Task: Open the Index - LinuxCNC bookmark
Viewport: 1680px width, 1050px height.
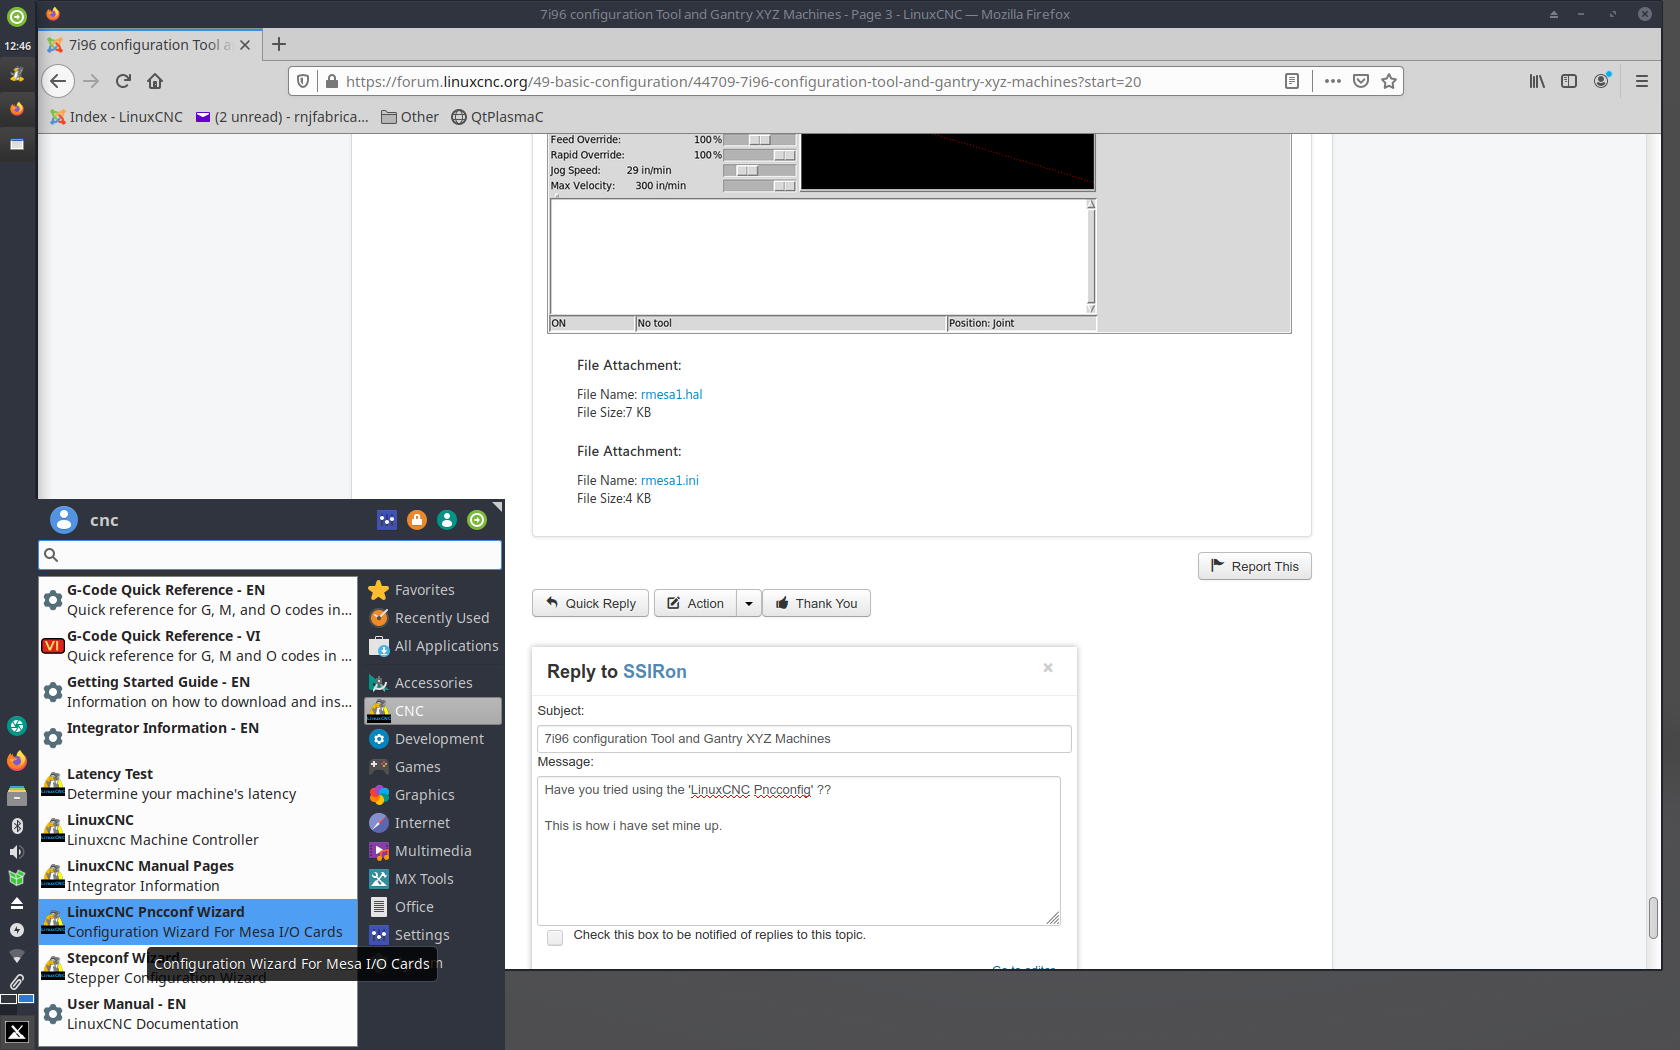Action: tap(117, 117)
